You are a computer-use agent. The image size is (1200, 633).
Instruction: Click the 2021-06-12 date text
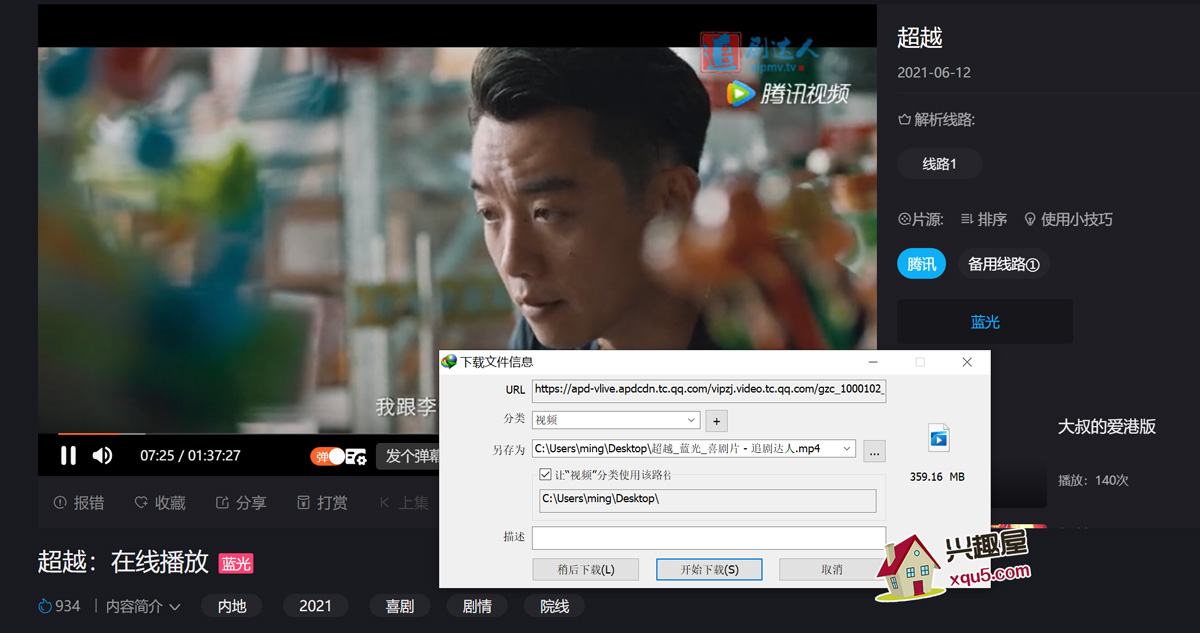(x=934, y=73)
